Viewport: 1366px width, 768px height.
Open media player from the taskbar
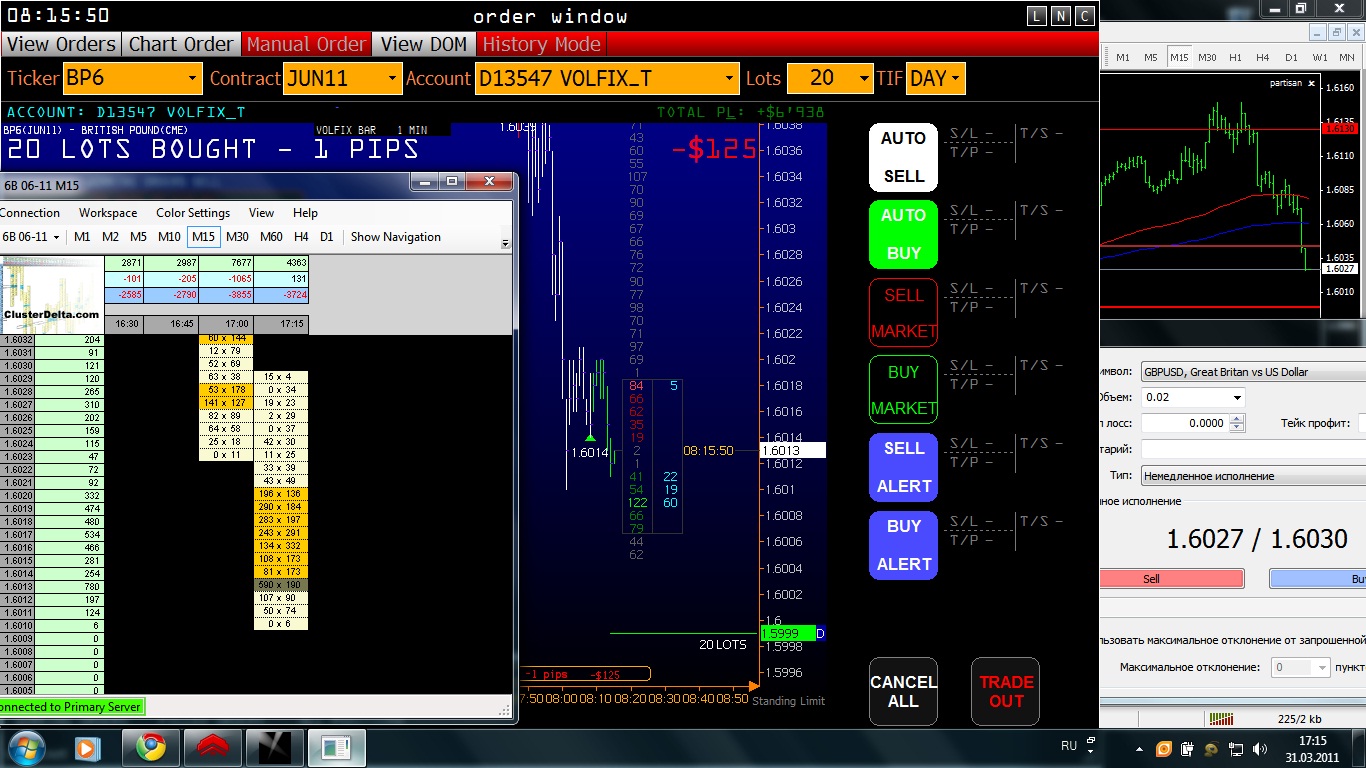click(86, 748)
